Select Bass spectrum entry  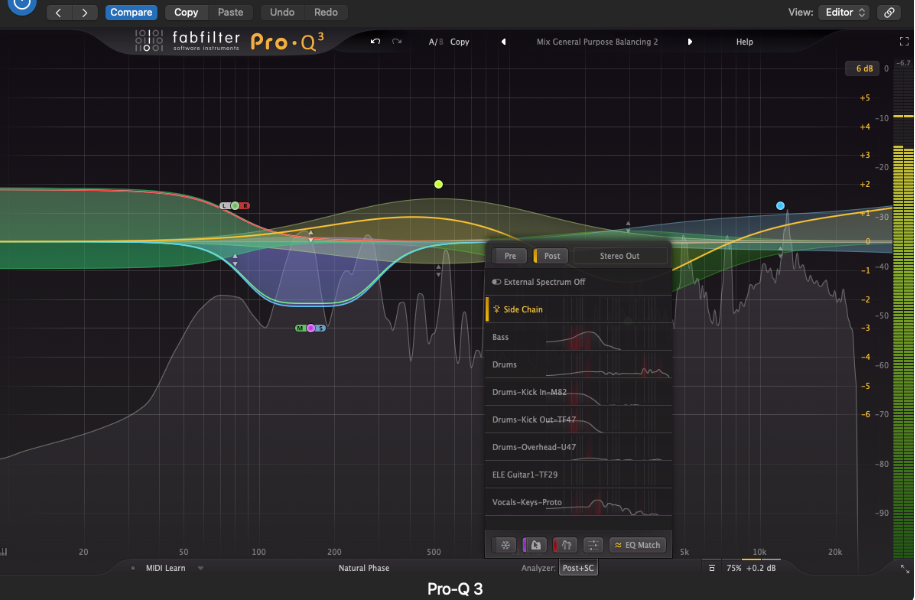click(x=578, y=337)
